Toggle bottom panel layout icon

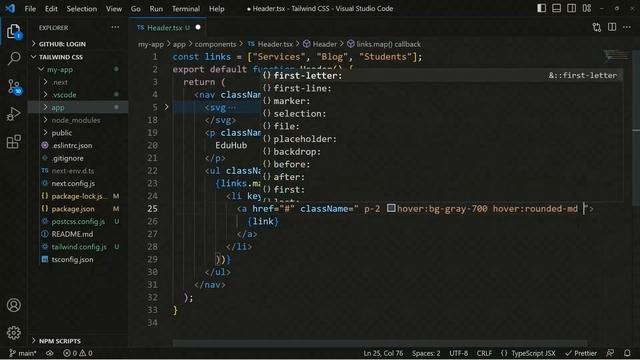pyautogui.click(x=556, y=8)
